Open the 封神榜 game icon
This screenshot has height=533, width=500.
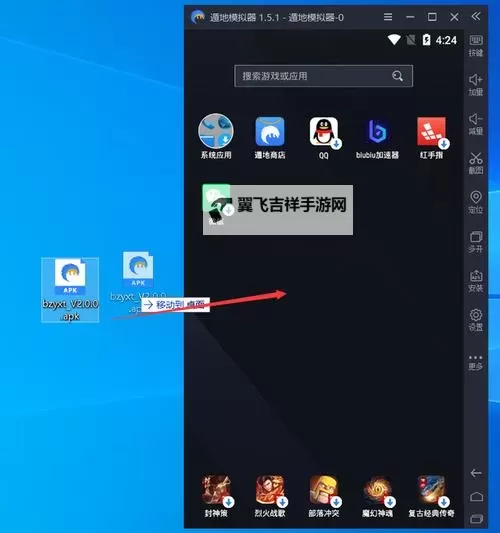(x=216, y=490)
